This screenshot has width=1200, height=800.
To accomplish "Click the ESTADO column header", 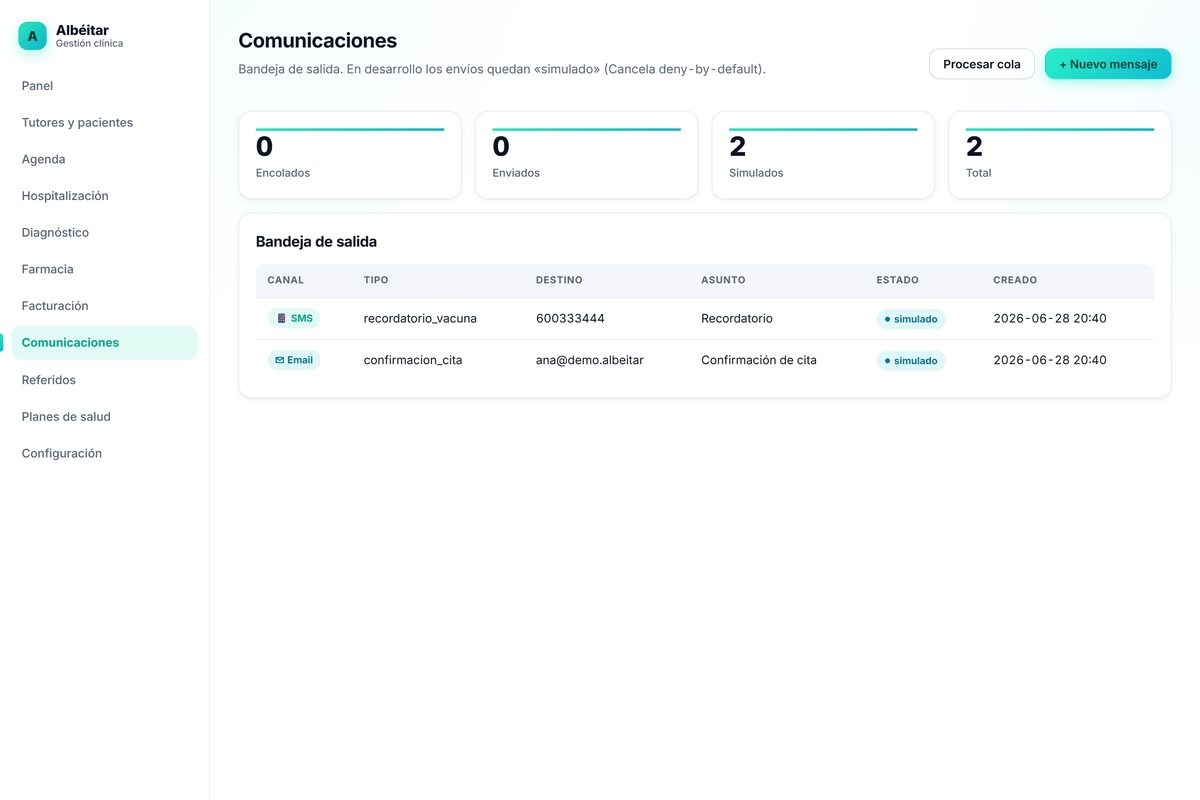I will tap(897, 280).
